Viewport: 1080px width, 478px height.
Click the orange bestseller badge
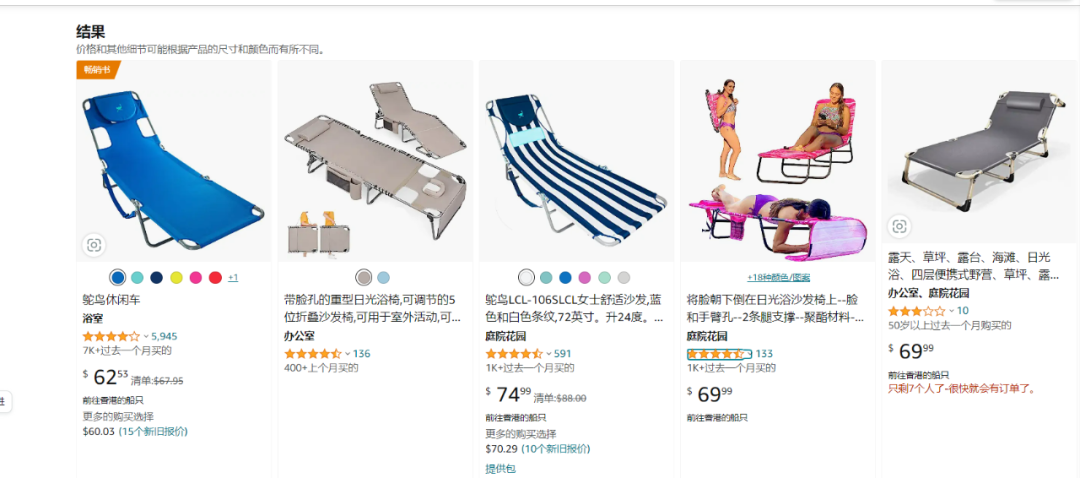98,70
